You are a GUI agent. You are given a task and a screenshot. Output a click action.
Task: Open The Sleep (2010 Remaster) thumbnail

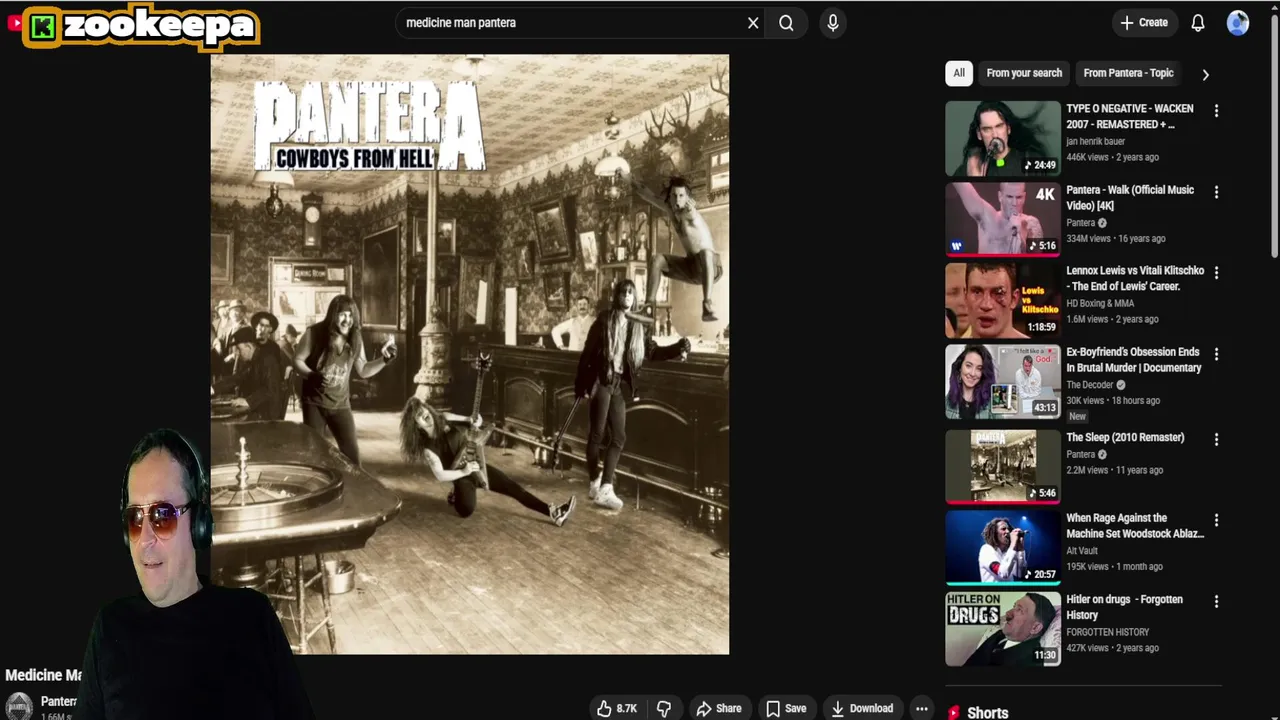point(1003,466)
